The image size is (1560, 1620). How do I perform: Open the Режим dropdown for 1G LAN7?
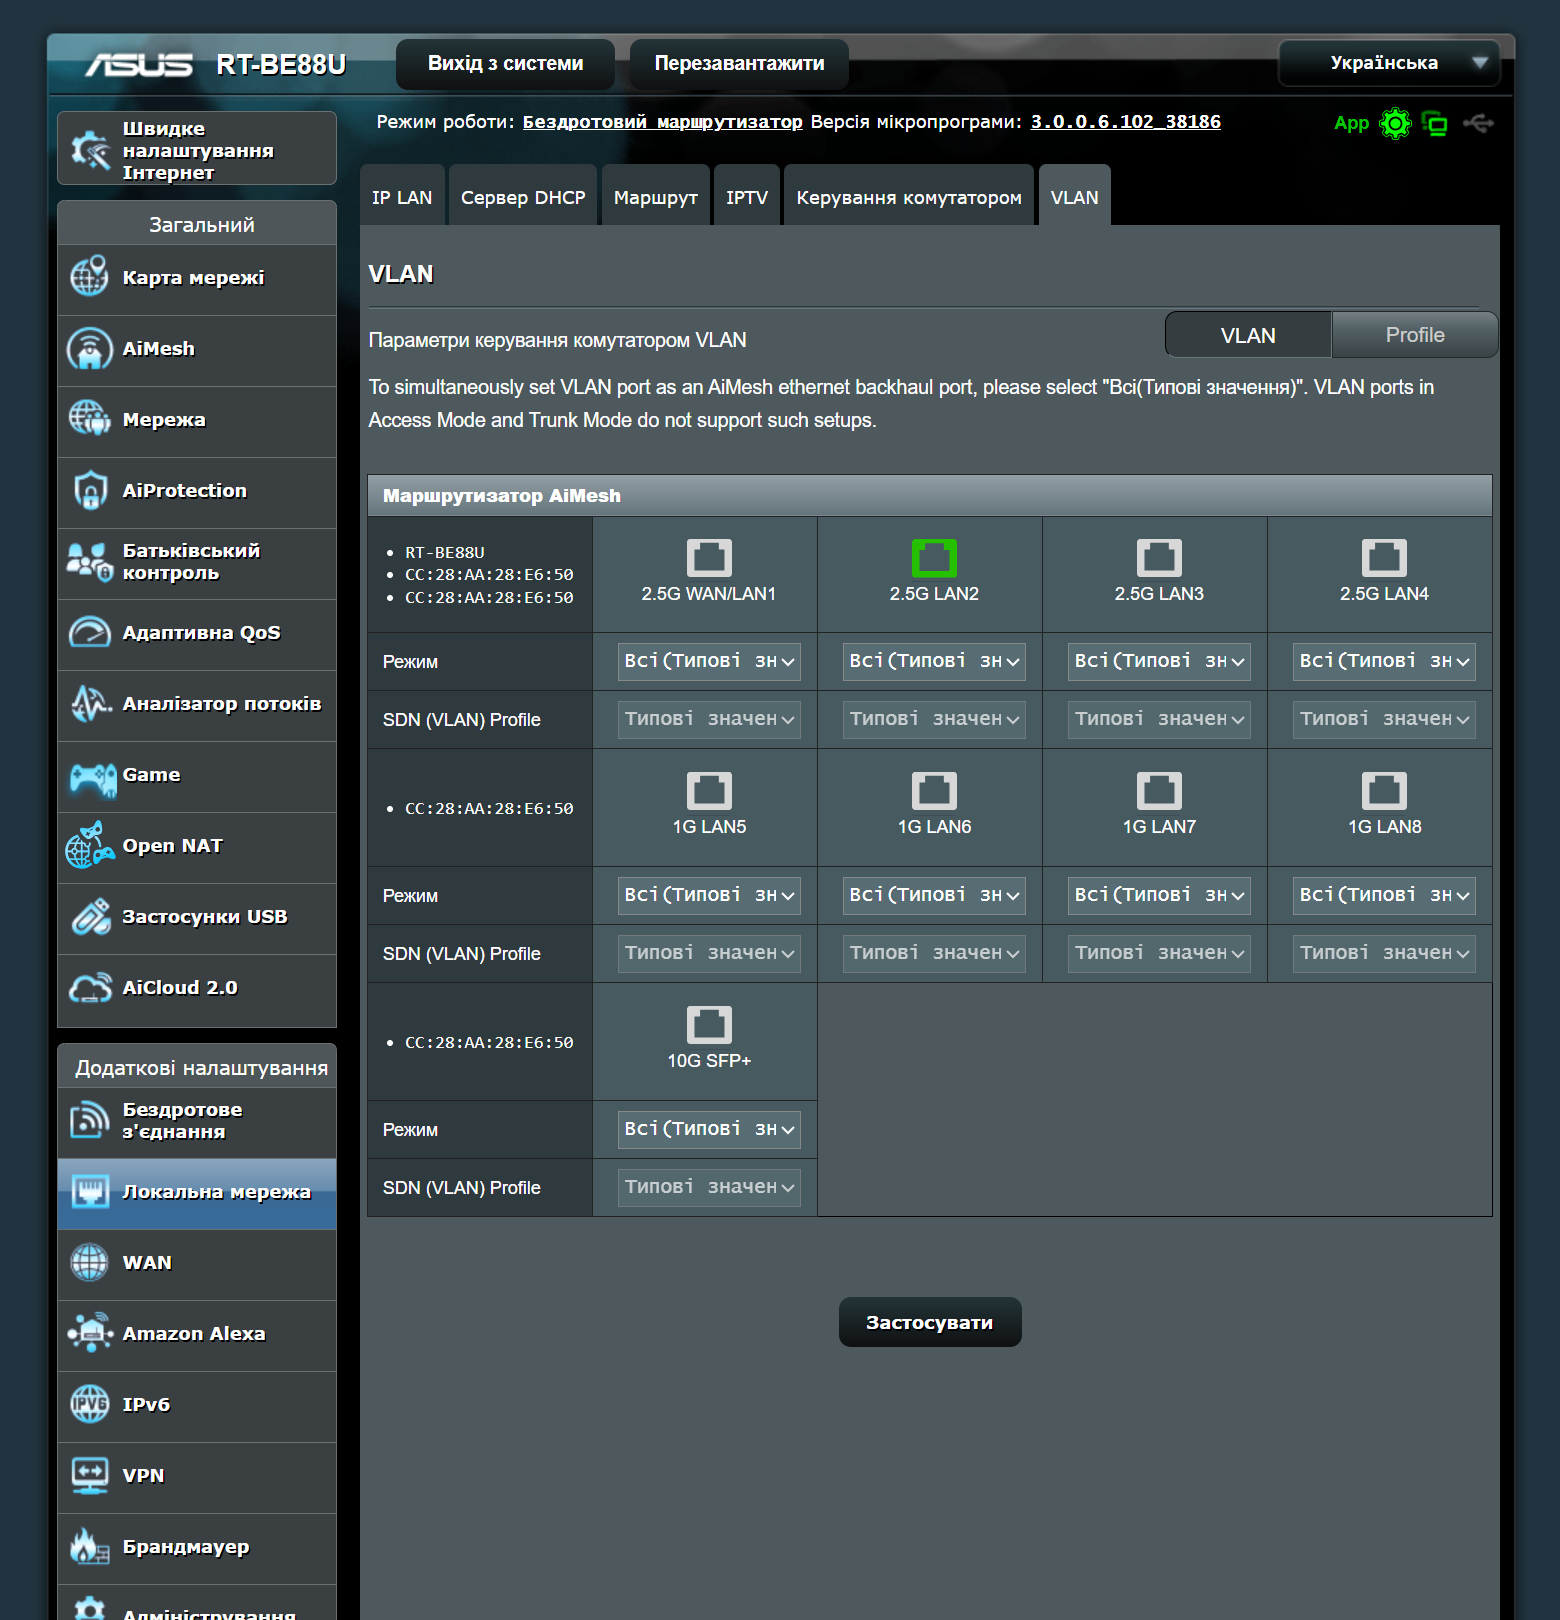point(1159,895)
